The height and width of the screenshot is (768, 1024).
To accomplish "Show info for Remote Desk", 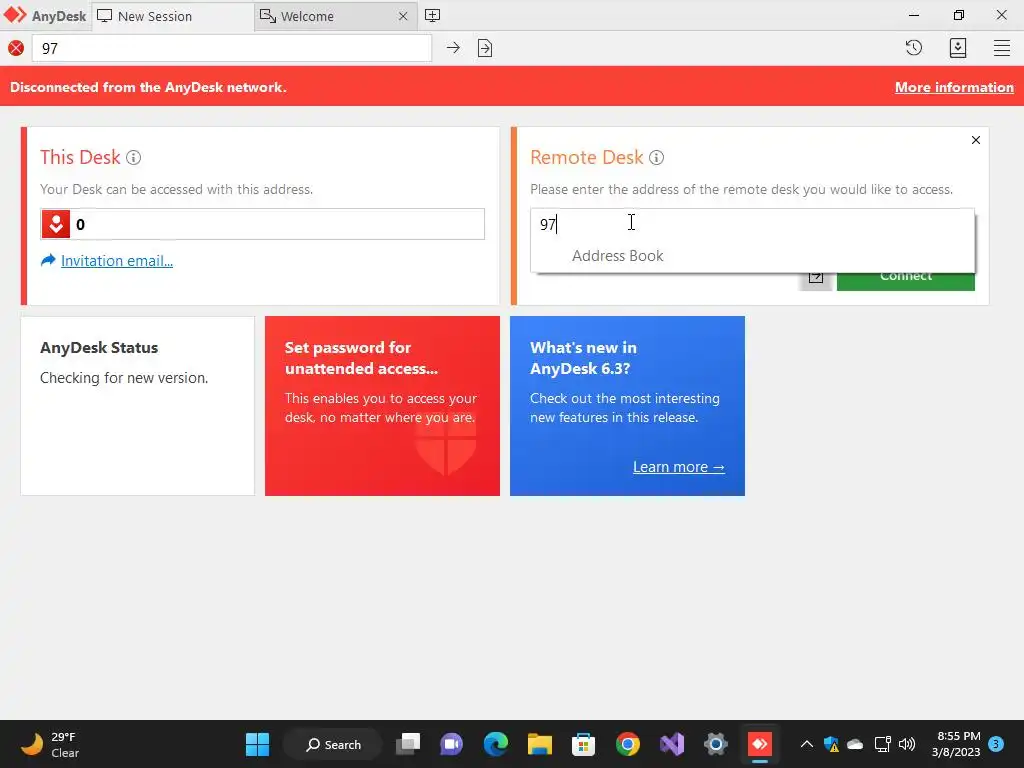I will [656, 157].
